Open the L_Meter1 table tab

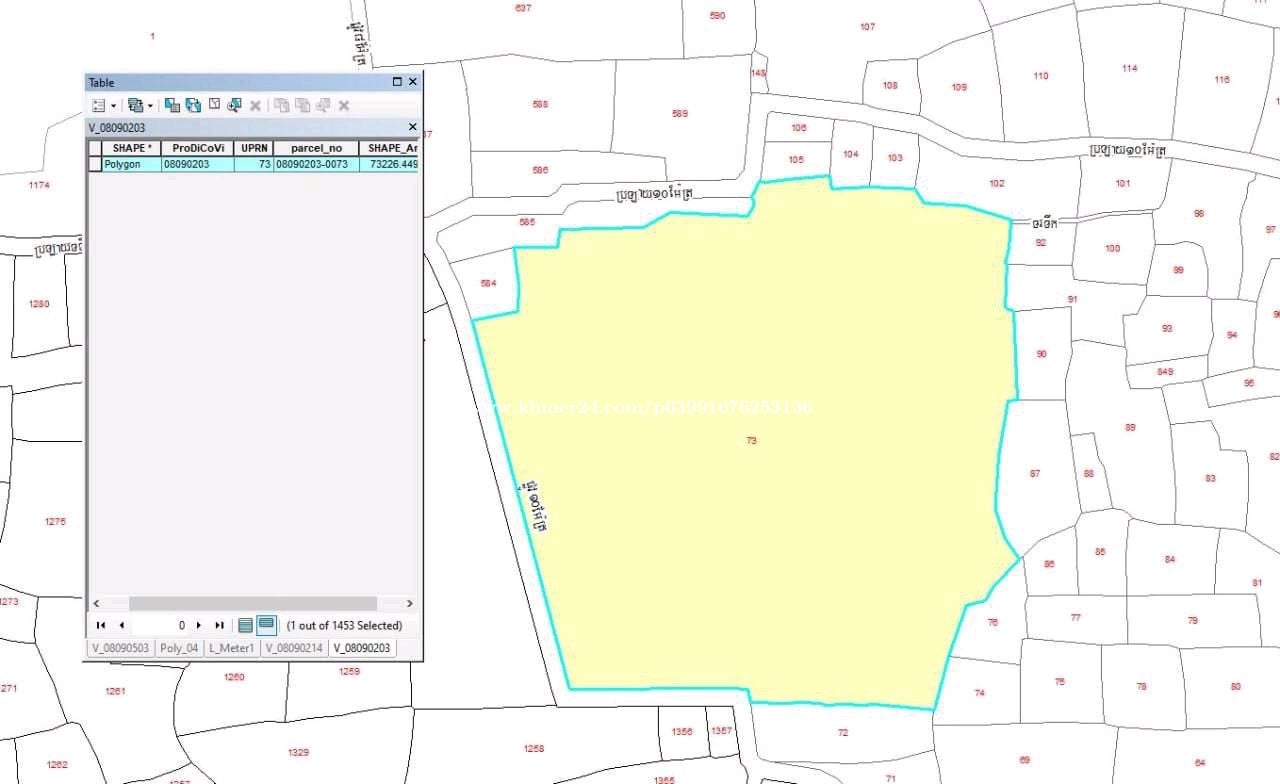[232, 648]
